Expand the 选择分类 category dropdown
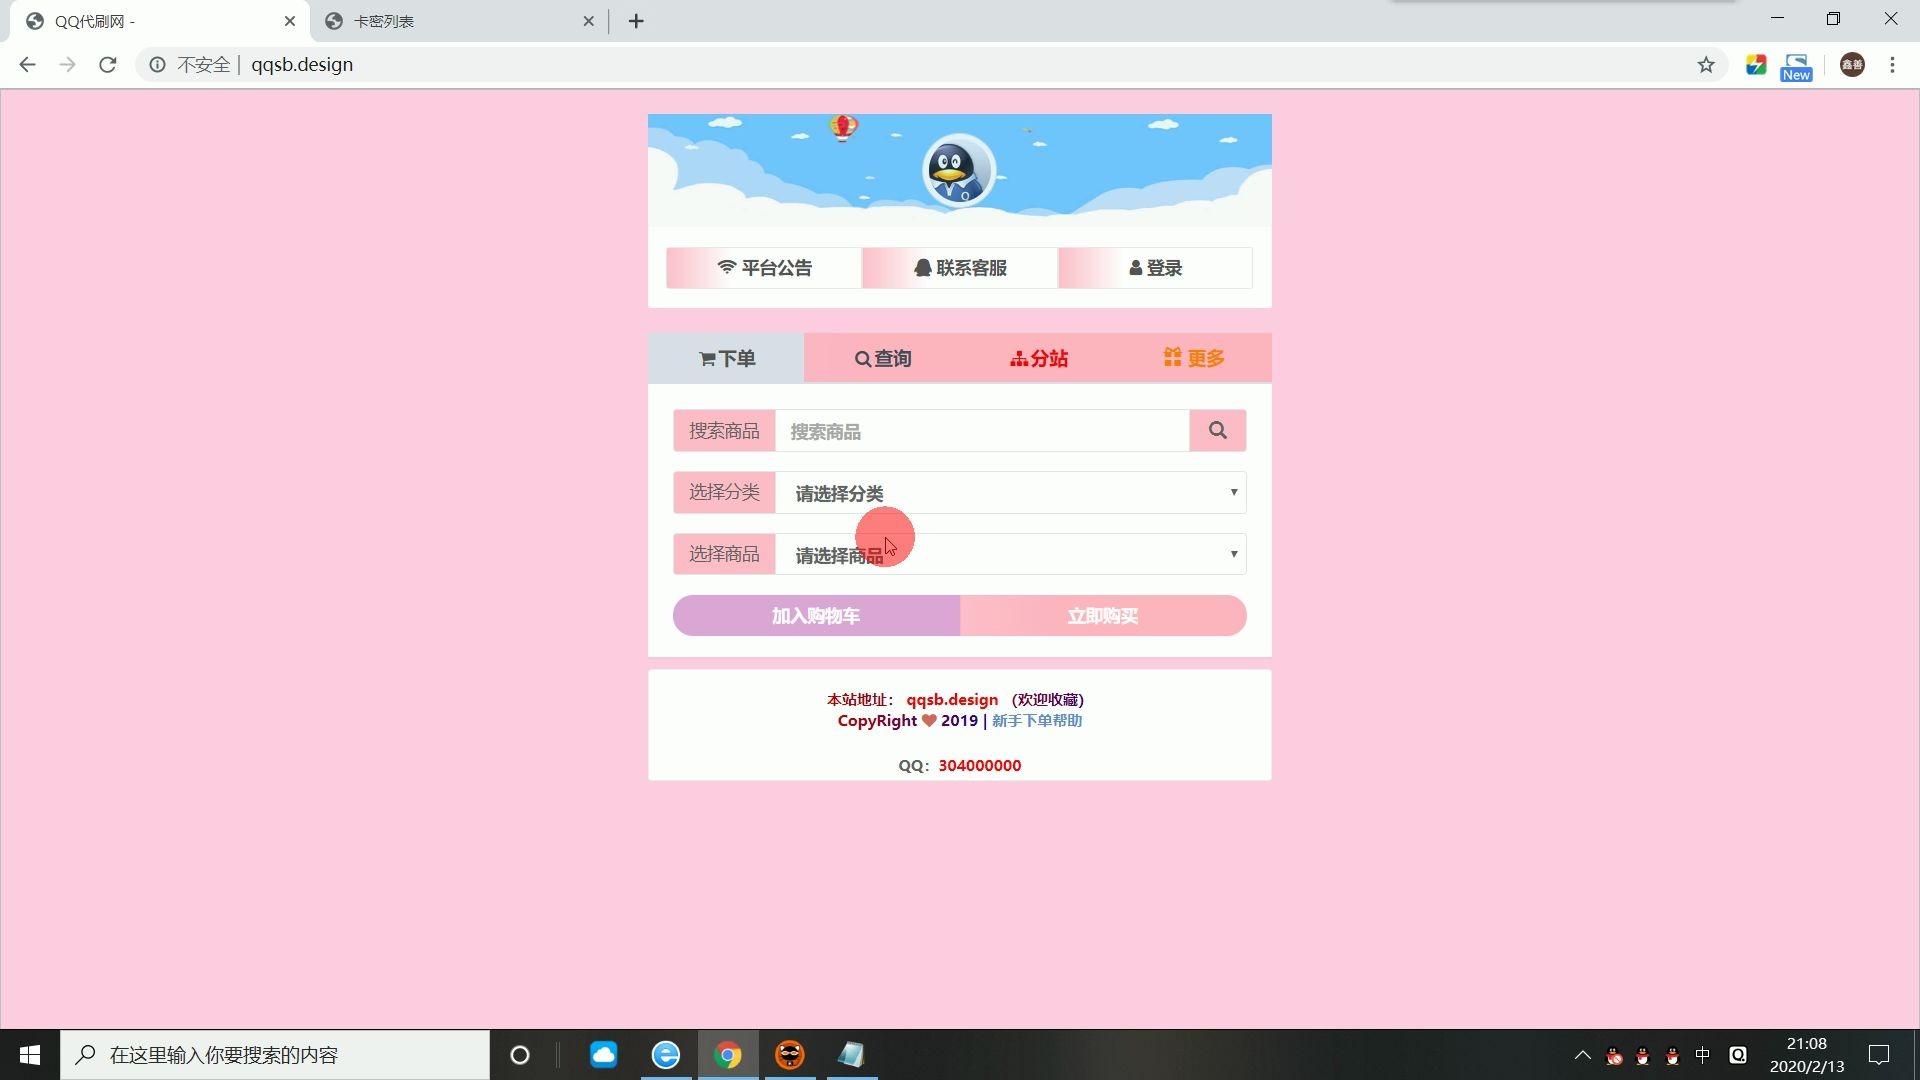Viewport: 1920px width, 1080px height. click(x=1015, y=493)
